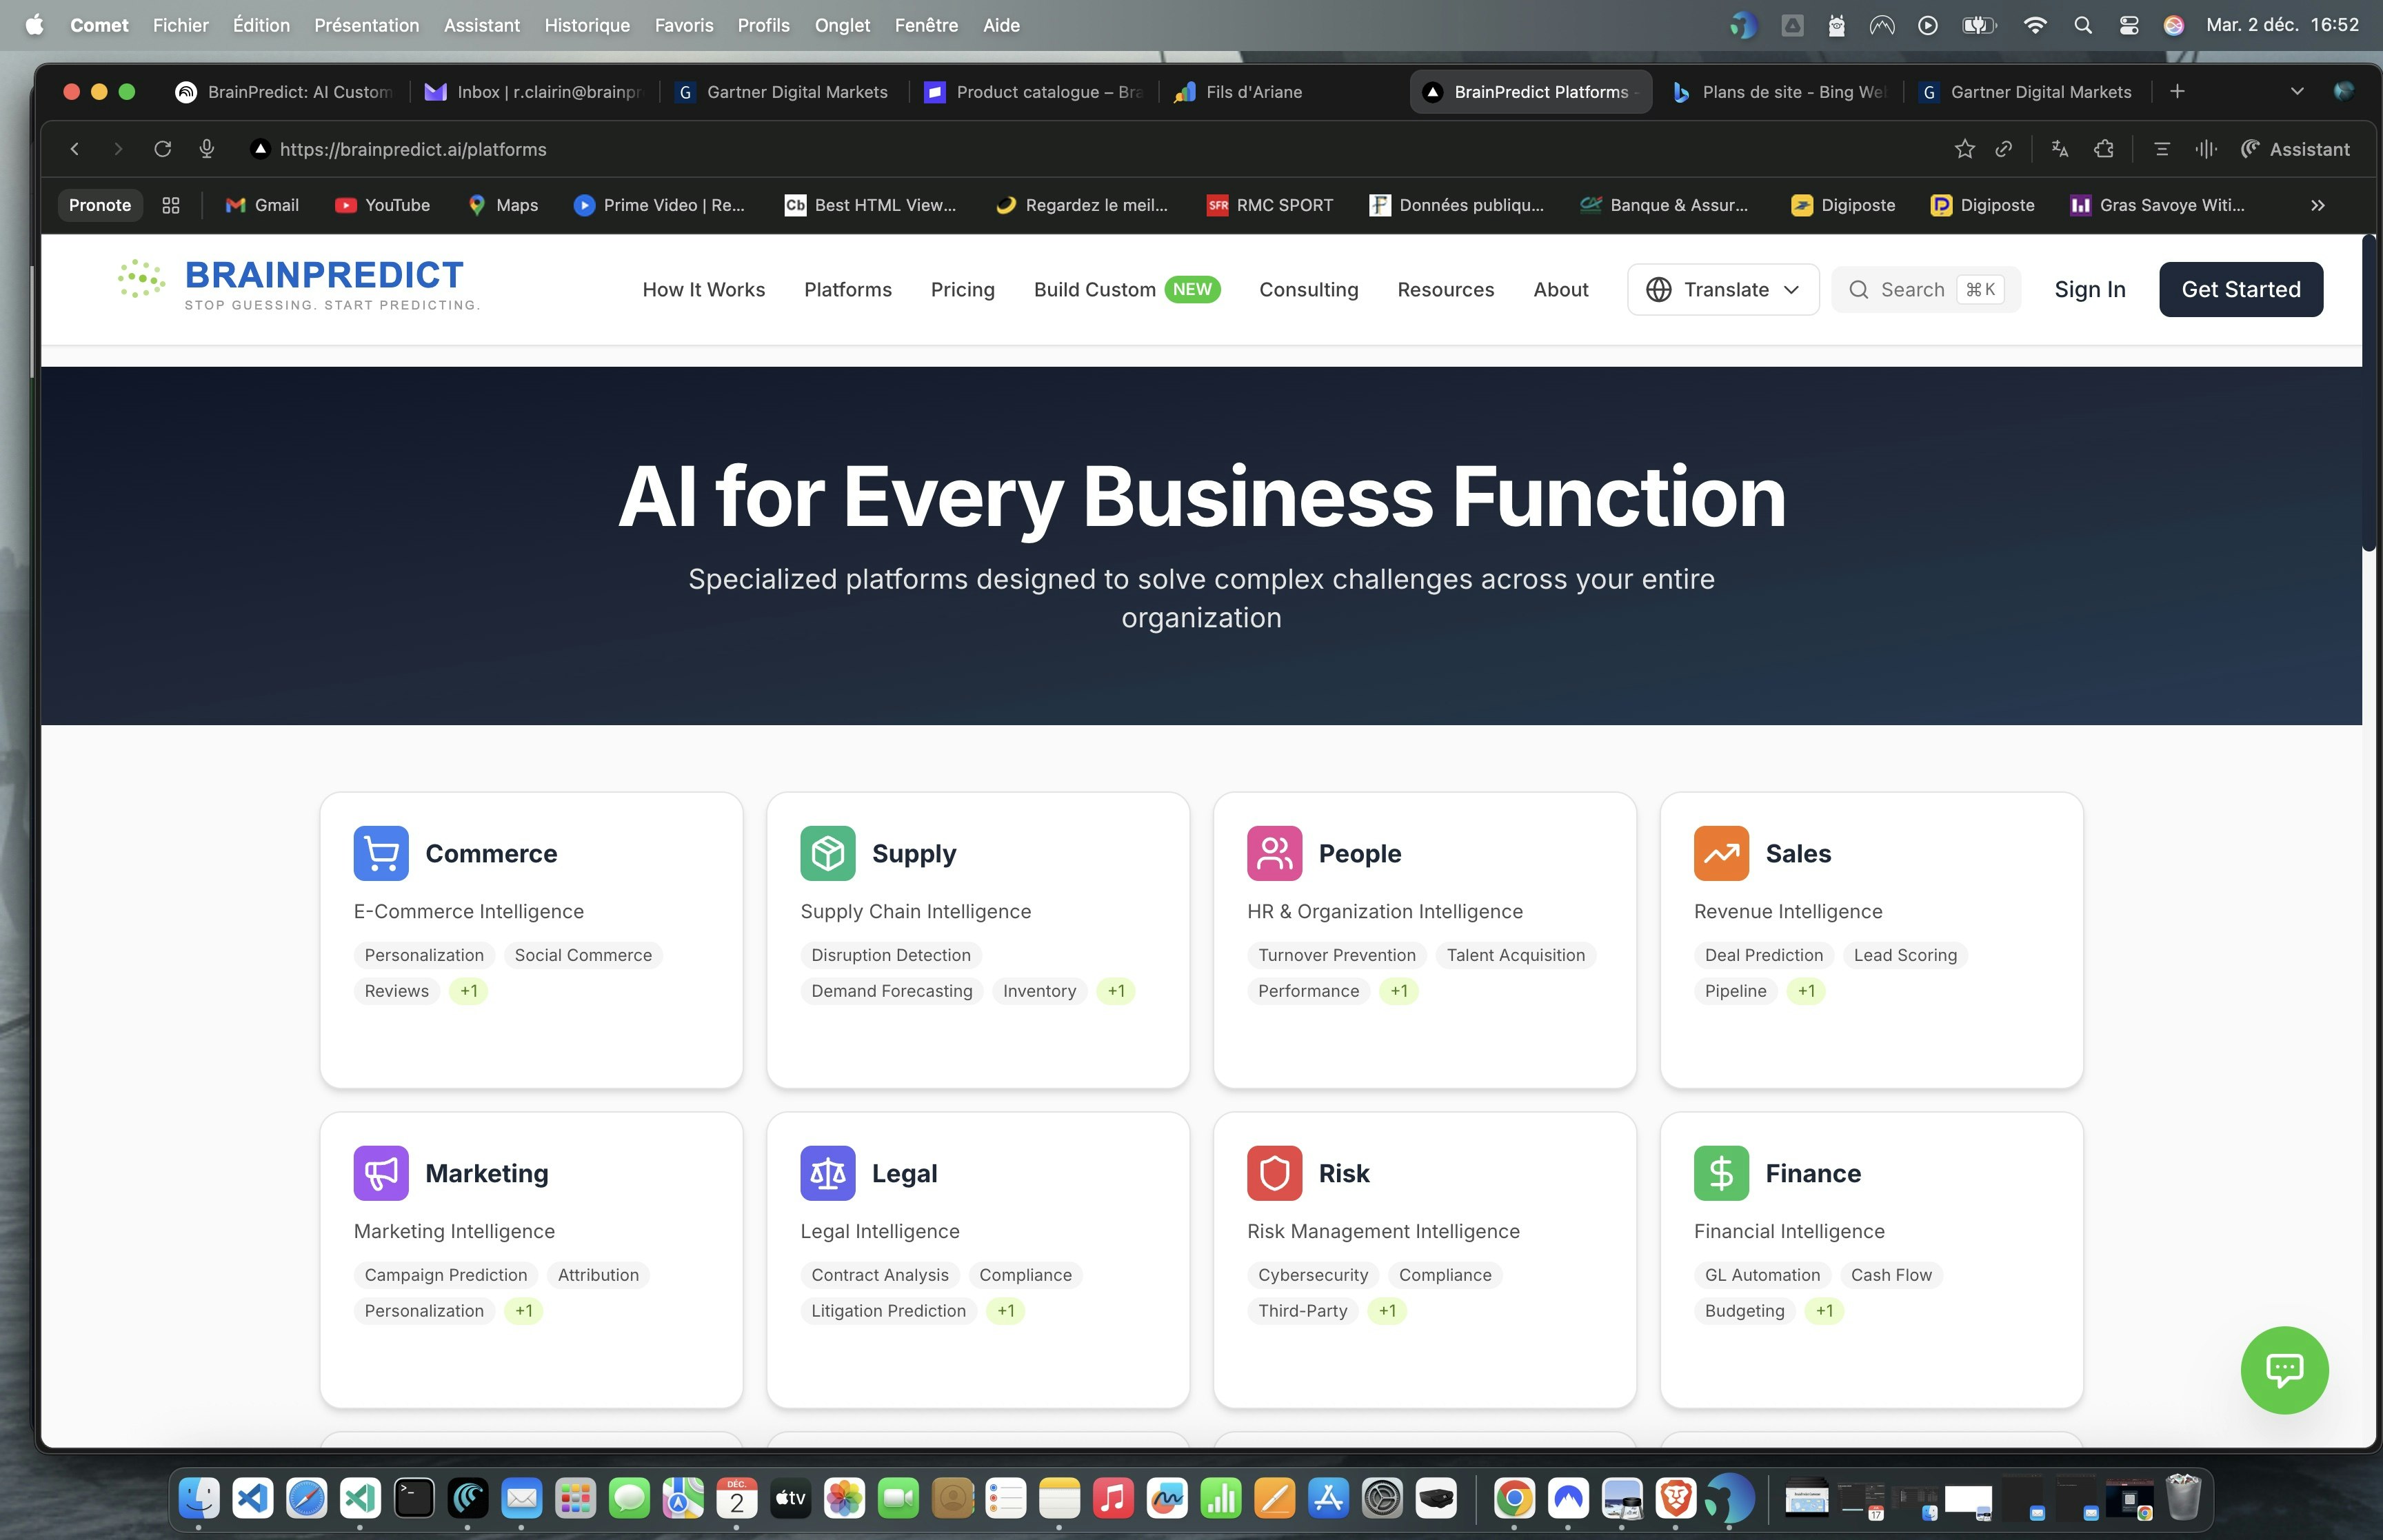2383x1540 pixels.
Task: Click the voice waveform icon in the toolbar
Action: (2206, 149)
